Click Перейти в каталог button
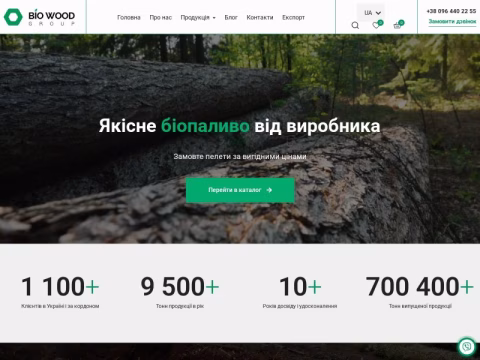480x360 pixels. tap(240, 190)
